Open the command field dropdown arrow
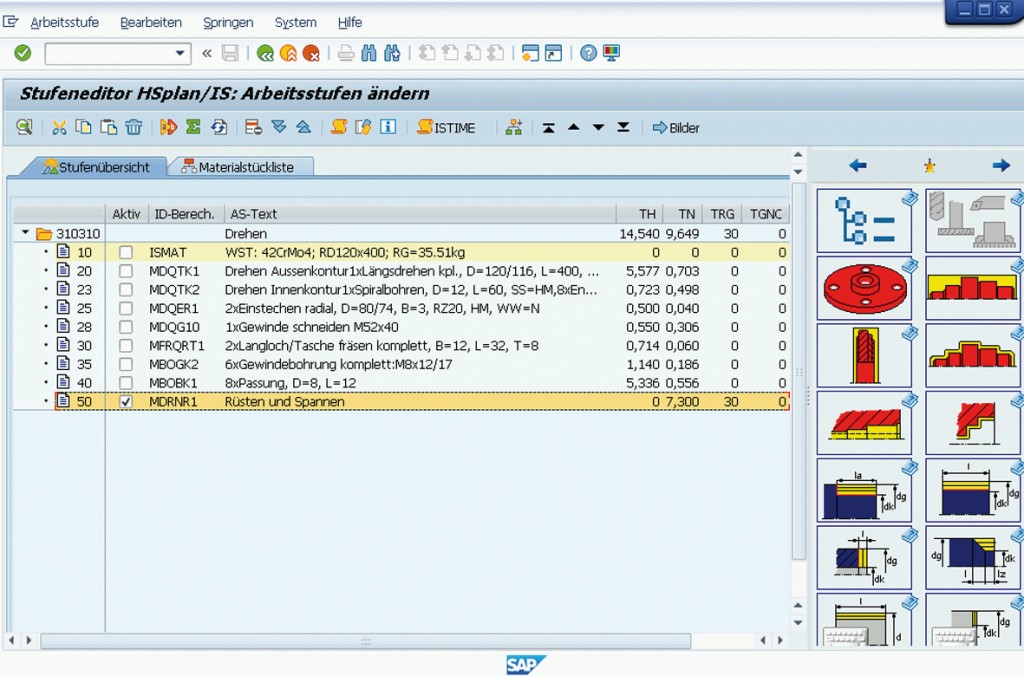1024x677 pixels. (181, 53)
